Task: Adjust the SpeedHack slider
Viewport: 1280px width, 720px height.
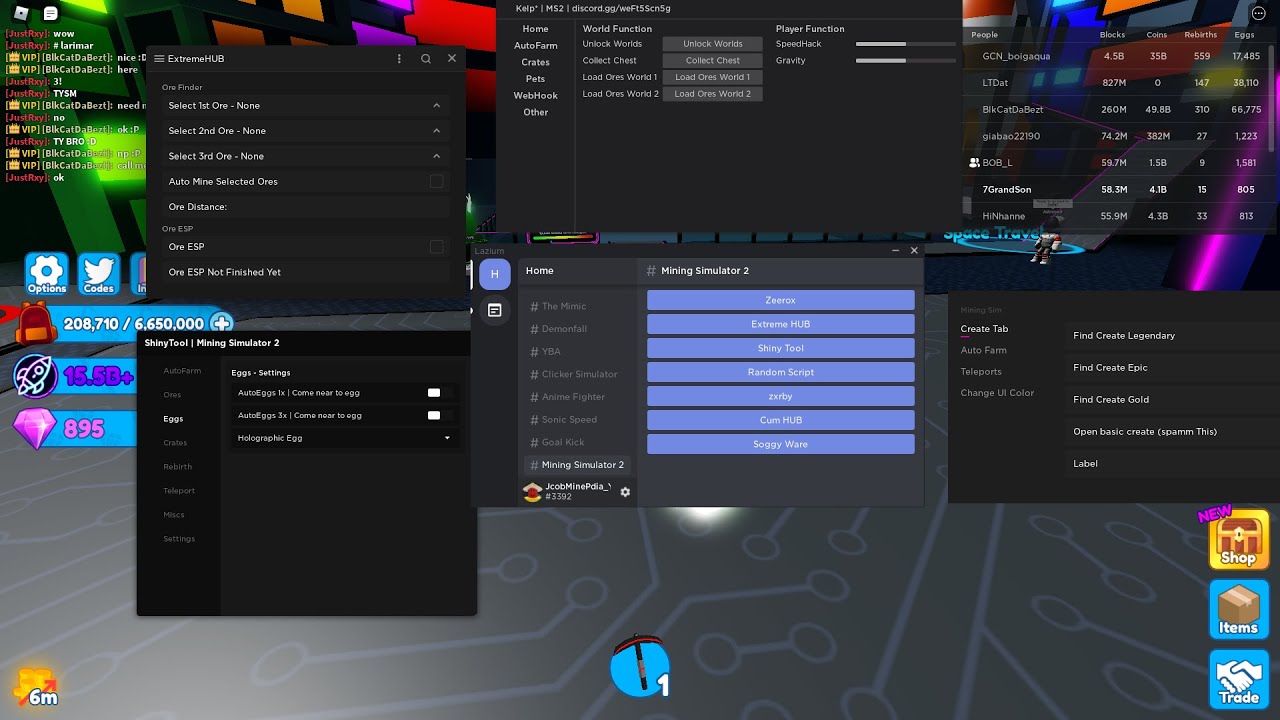Action: tap(905, 44)
